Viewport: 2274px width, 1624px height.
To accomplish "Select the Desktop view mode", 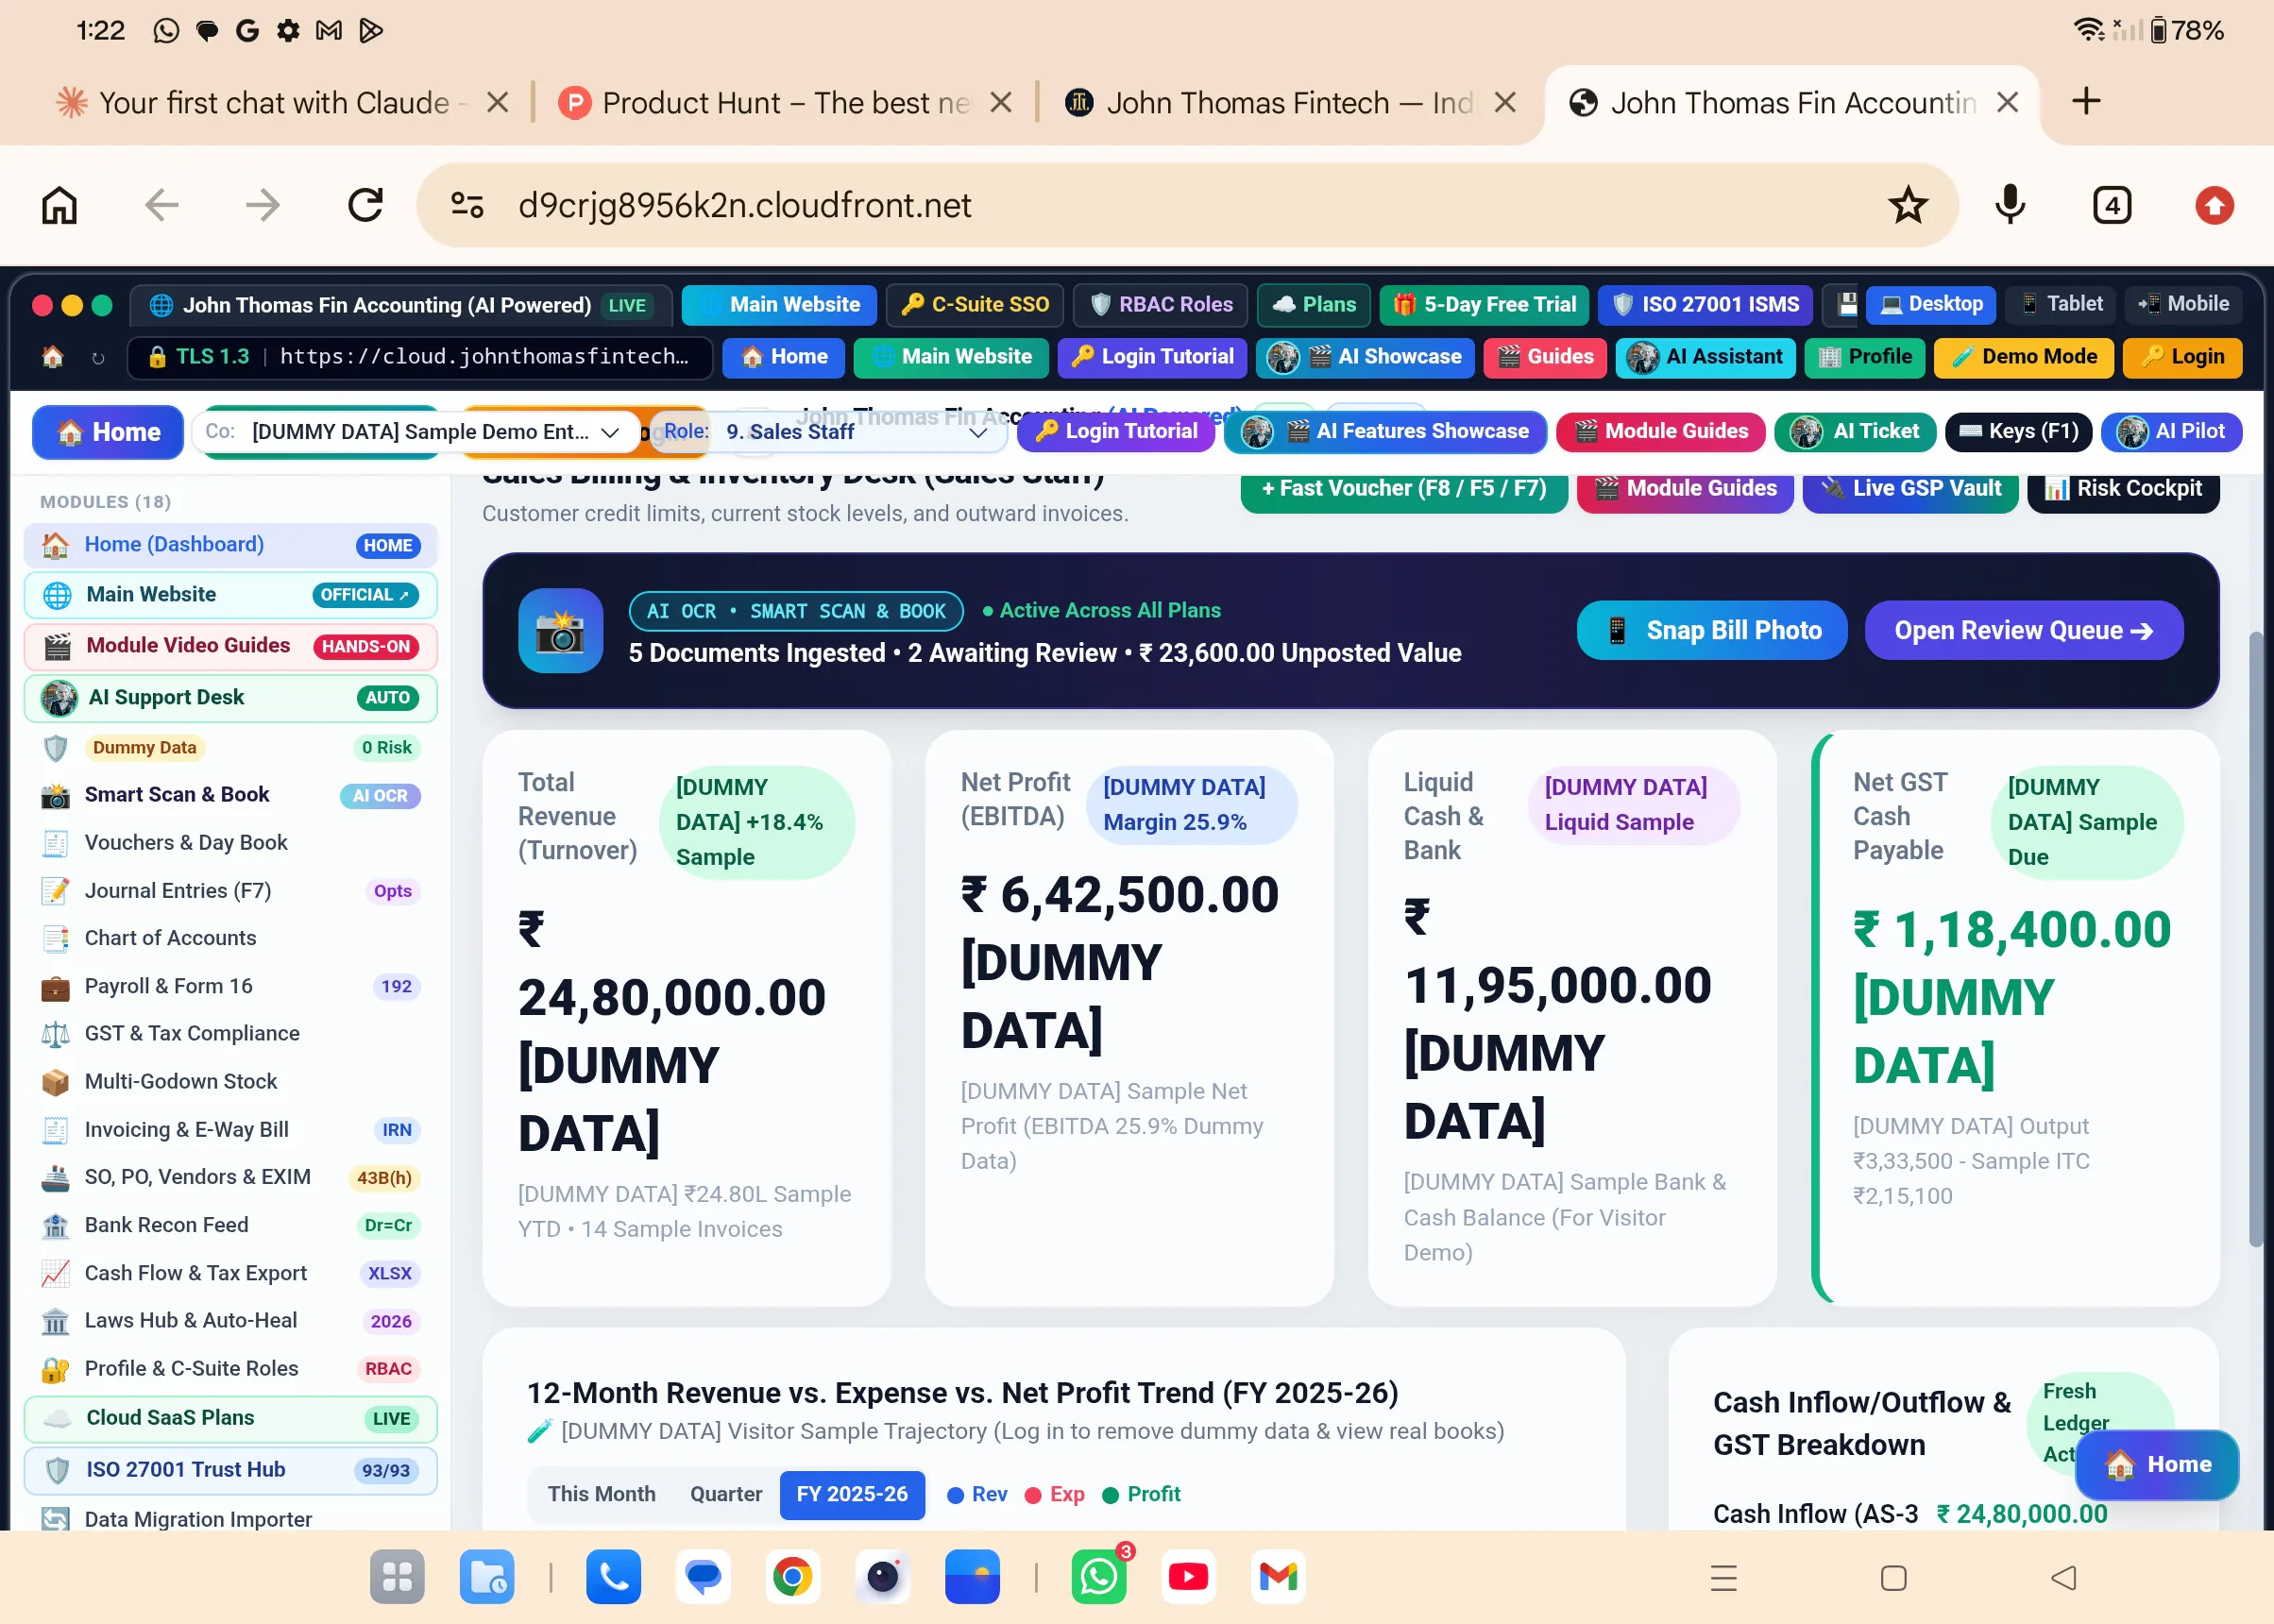I will (x=1930, y=304).
